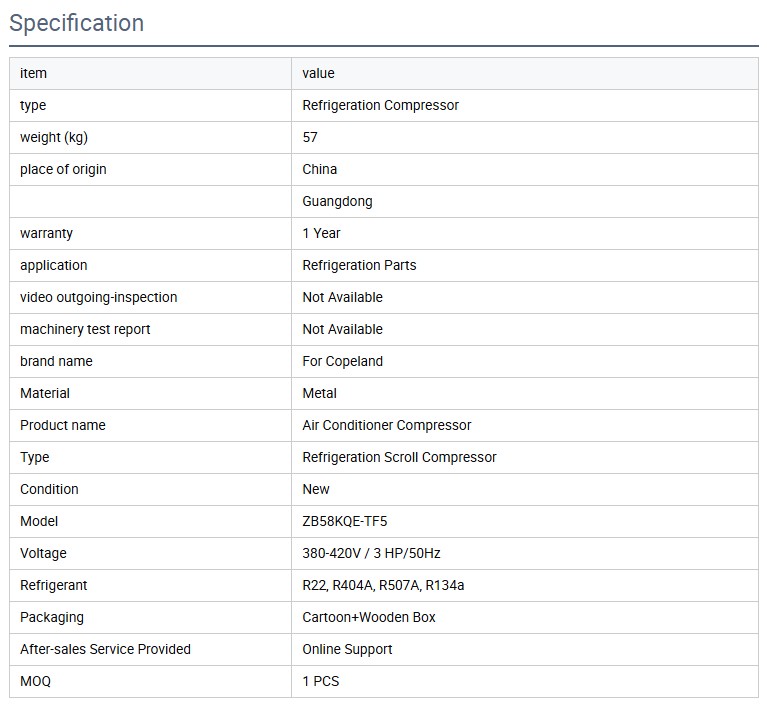Click the '1 Year' warranty value

(x=321, y=233)
